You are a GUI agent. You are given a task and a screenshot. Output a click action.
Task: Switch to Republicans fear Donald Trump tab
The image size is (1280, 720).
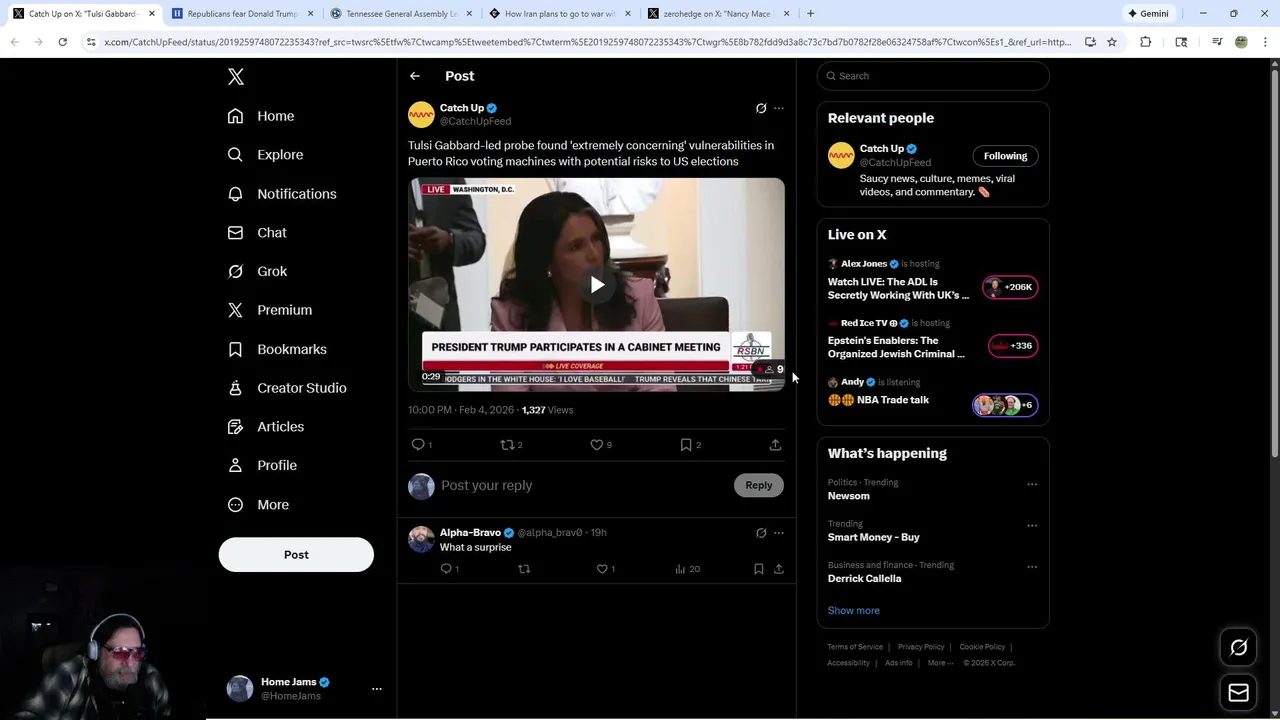coord(242,14)
